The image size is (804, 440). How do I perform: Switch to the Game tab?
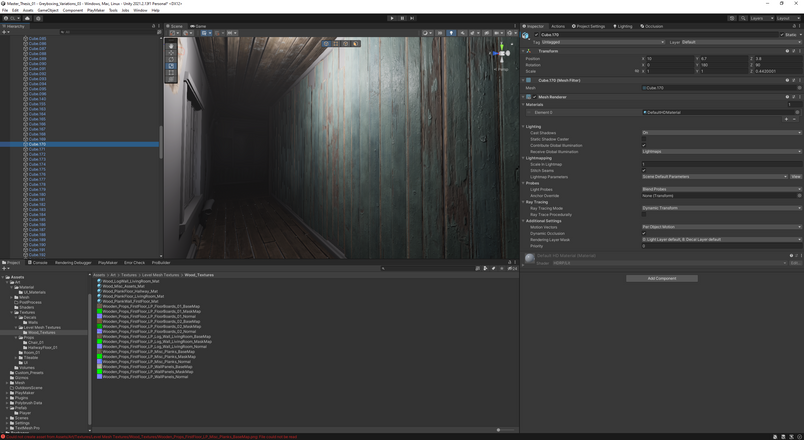point(198,26)
